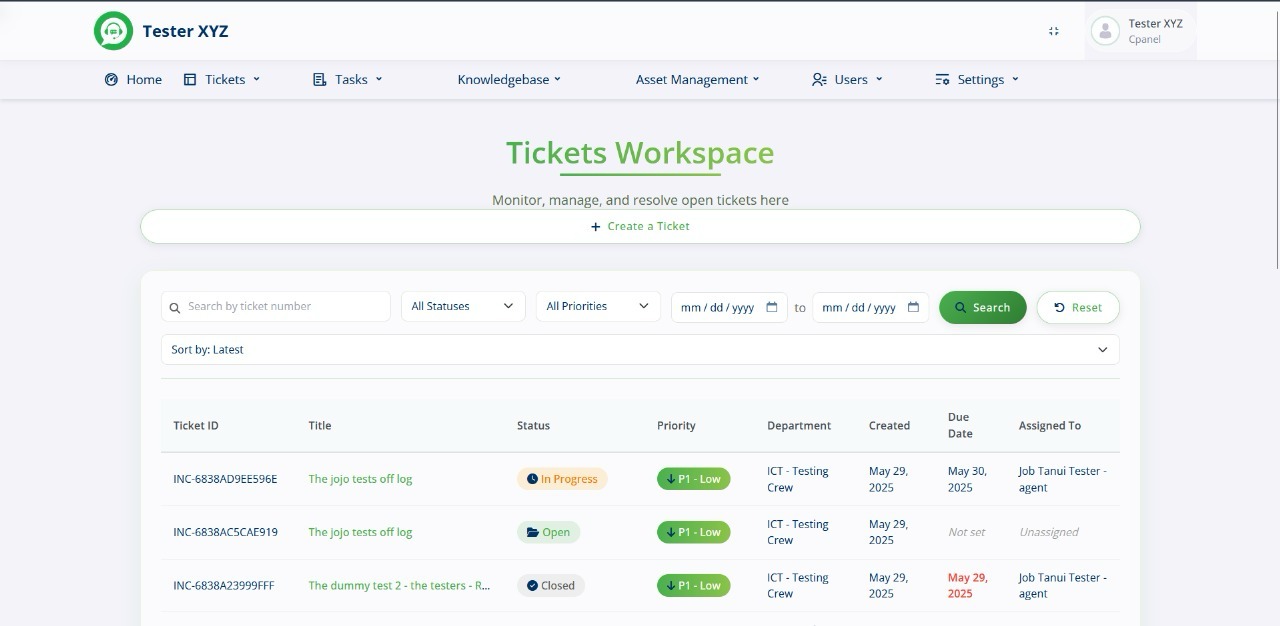Go to the Home page
Image resolution: width=1280 pixels, height=626 pixels.
click(133, 79)
